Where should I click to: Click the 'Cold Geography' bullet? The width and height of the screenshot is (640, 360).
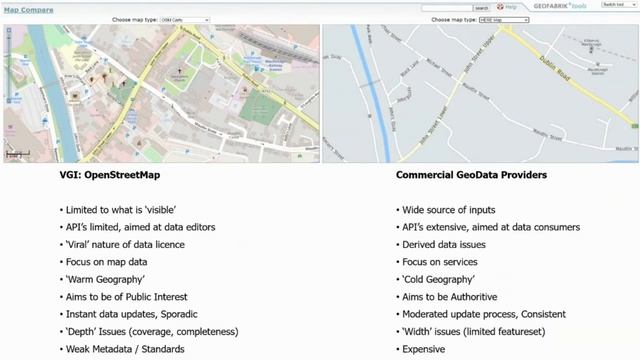[436, 280]
